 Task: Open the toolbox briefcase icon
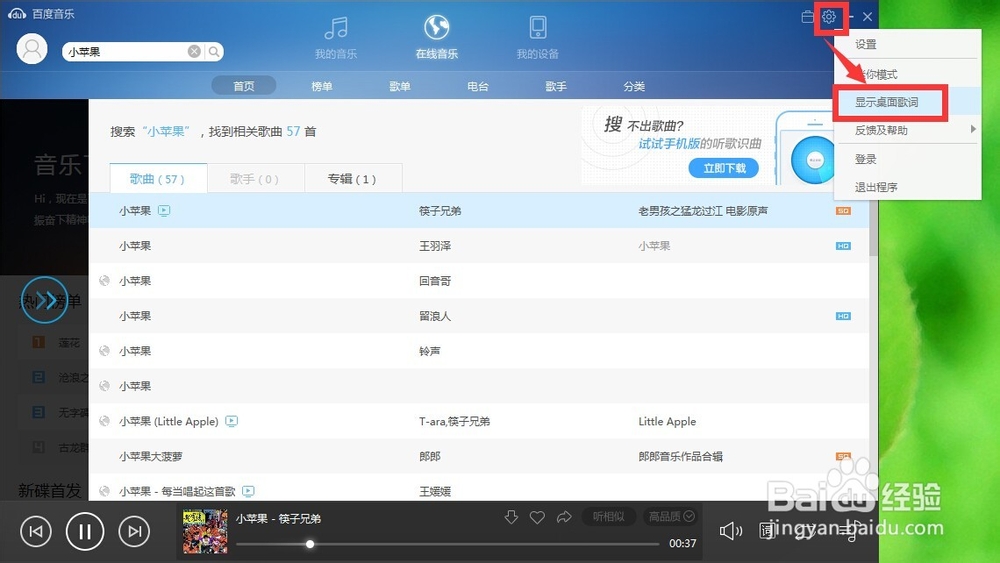[807, 17]
